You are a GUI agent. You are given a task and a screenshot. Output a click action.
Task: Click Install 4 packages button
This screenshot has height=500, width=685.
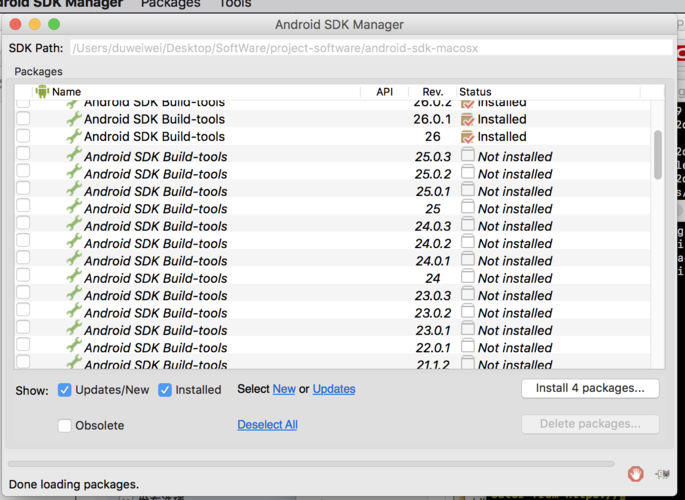tap(590, 388)
